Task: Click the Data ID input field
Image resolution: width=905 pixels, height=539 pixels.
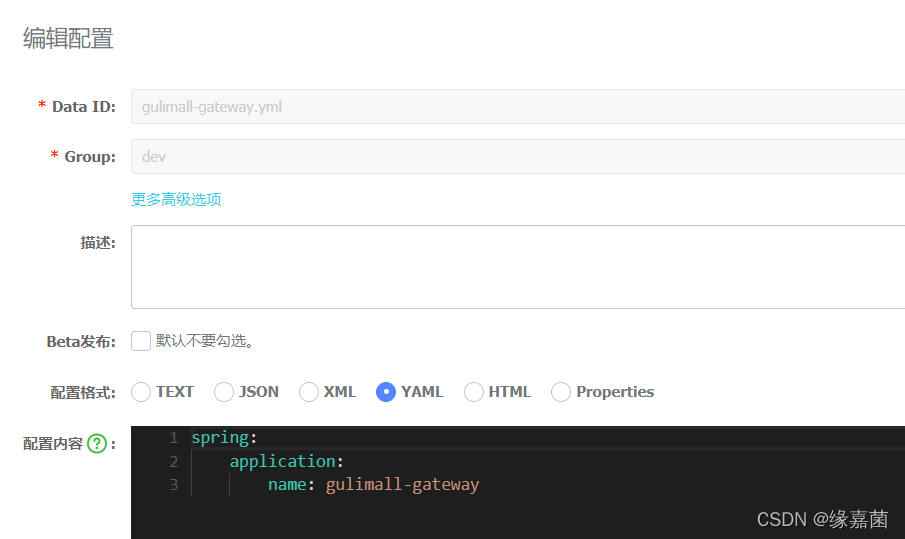Action: [x=518, y=107]
